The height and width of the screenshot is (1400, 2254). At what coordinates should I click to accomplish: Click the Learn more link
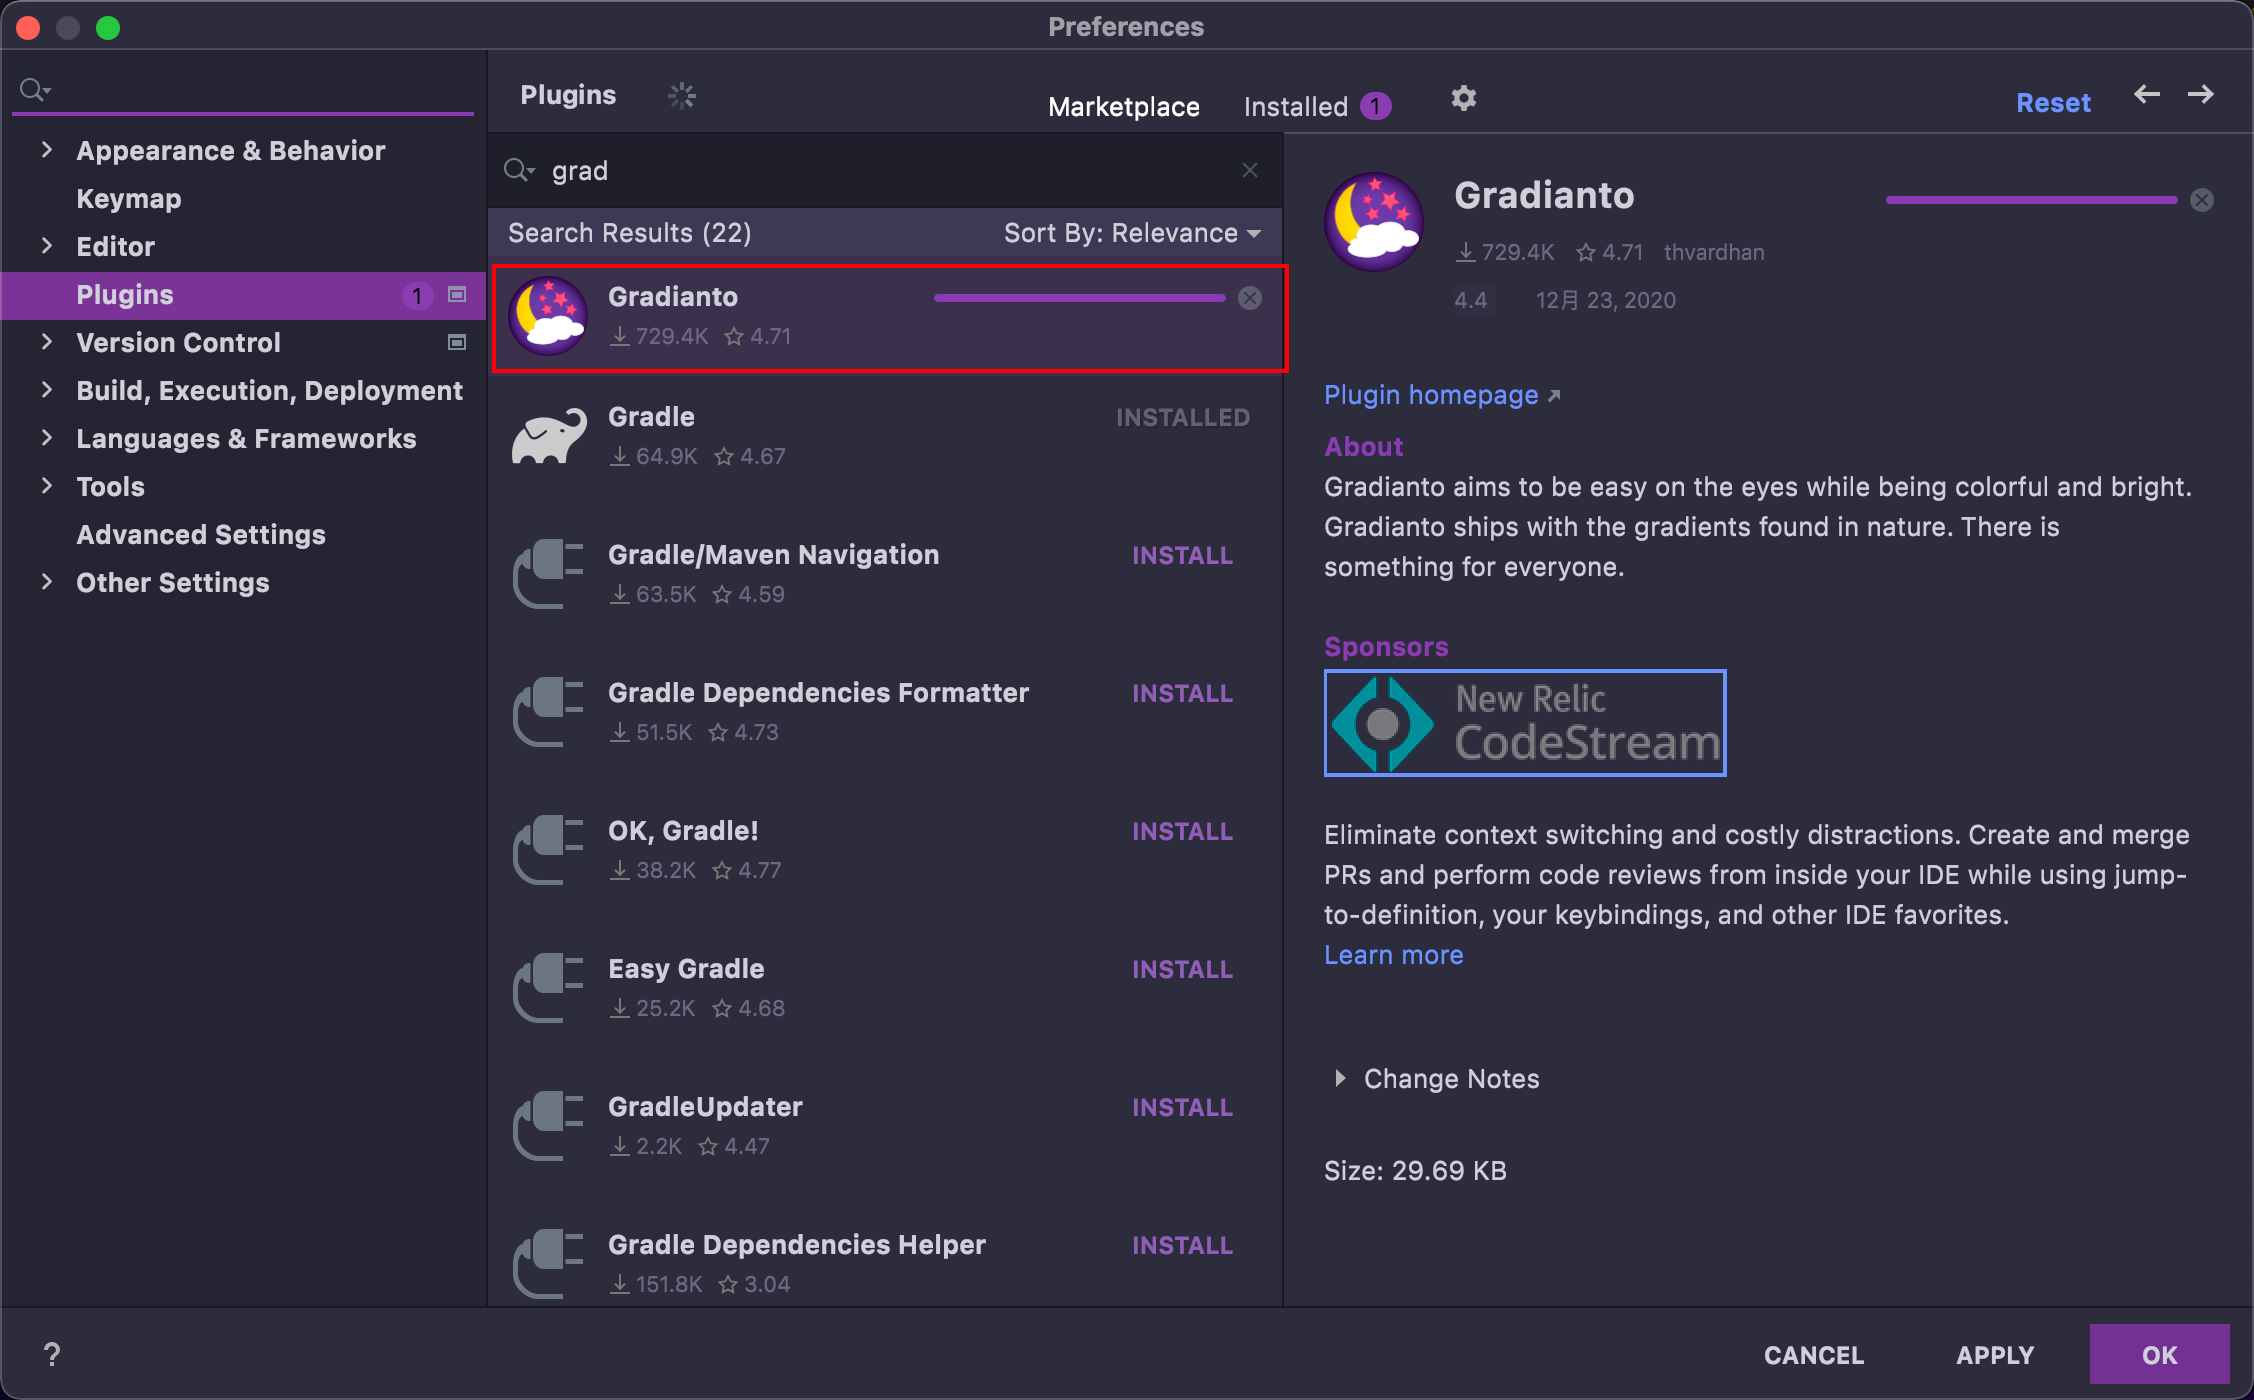pos(1390,953)
